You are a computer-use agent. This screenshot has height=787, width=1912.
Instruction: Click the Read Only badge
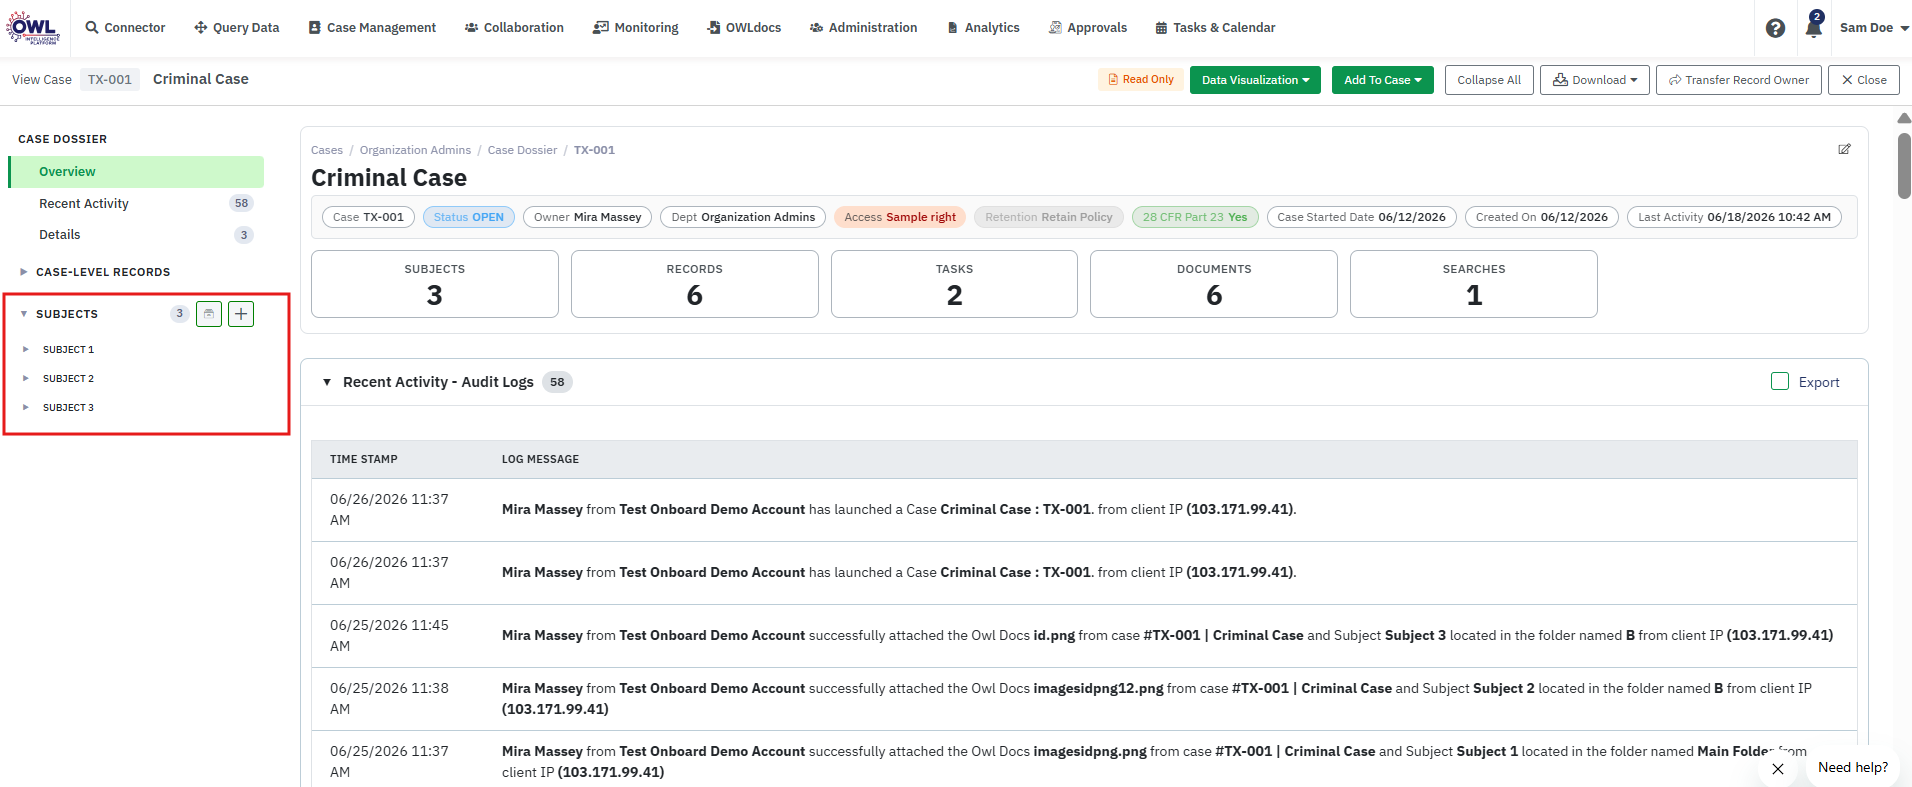click(1141, 80)
